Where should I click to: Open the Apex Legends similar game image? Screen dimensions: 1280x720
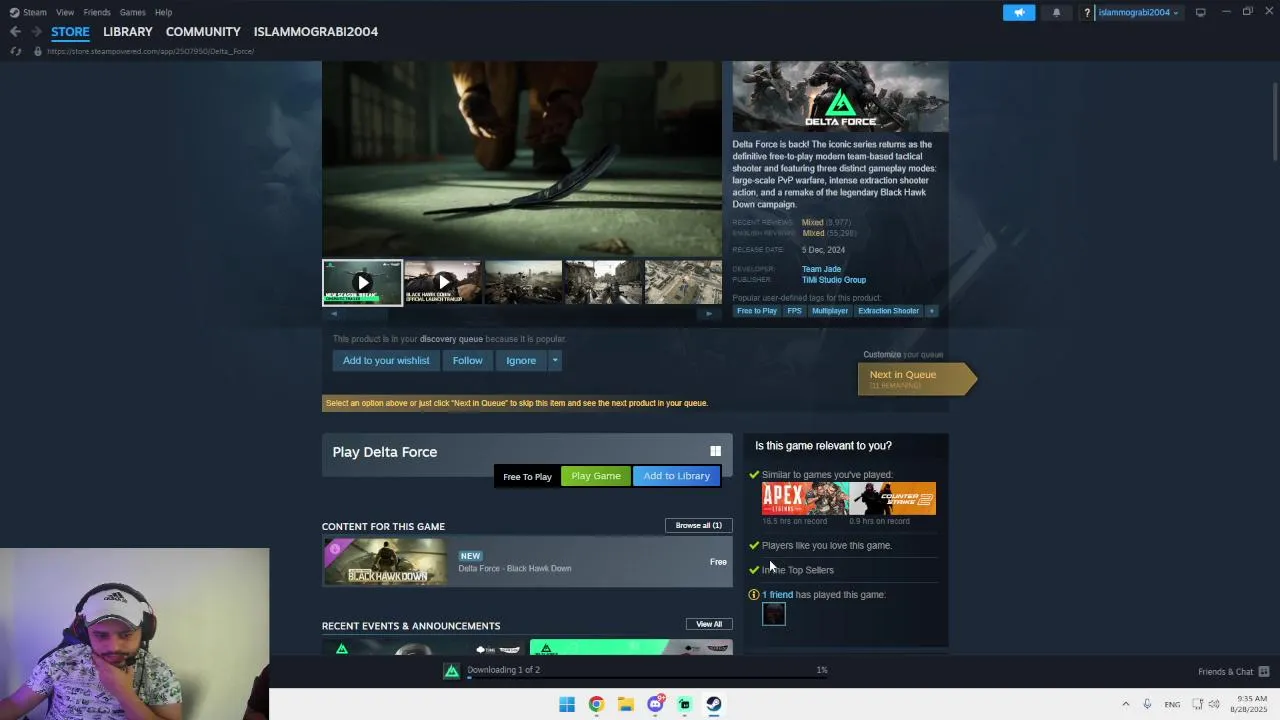[x=805, y=498]
